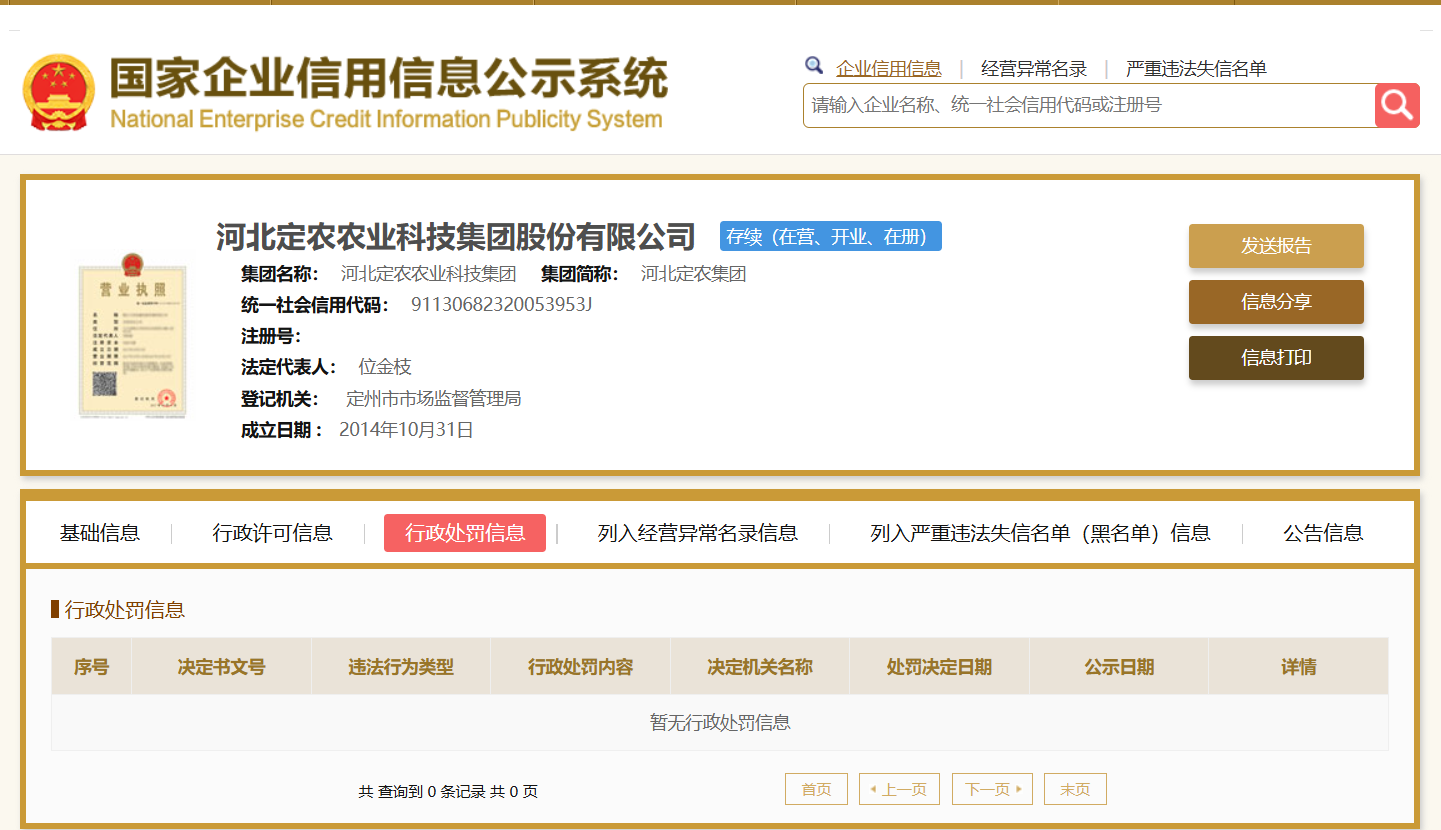Select the 企业信用信息 search category link
The width and height of the screenshot is (1441, 830).
click(x=888, y=68)
